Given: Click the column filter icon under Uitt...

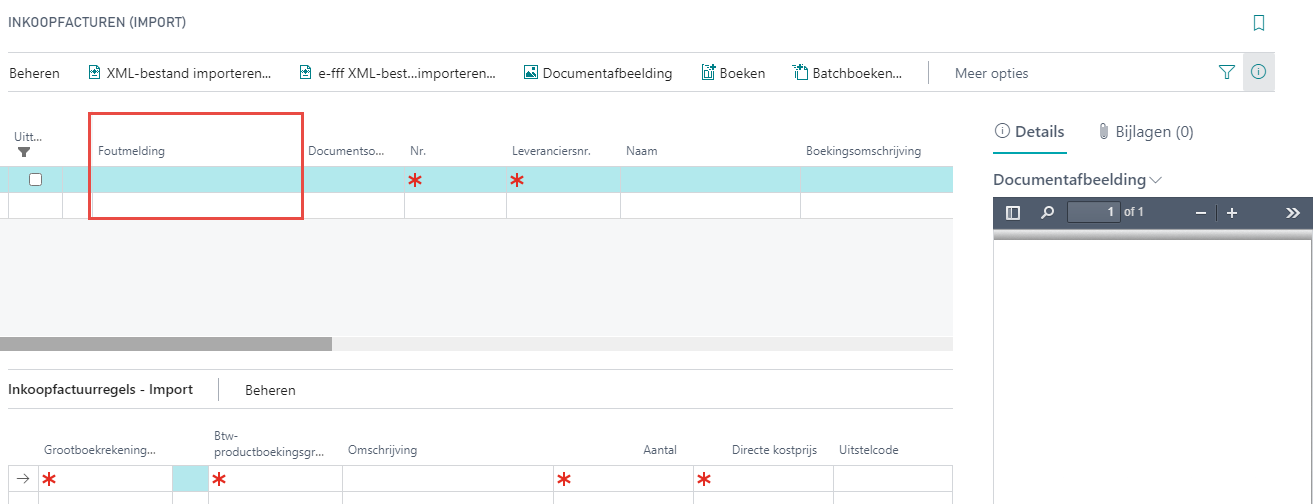Looking at the screenshot, I should tap(25, 152).
